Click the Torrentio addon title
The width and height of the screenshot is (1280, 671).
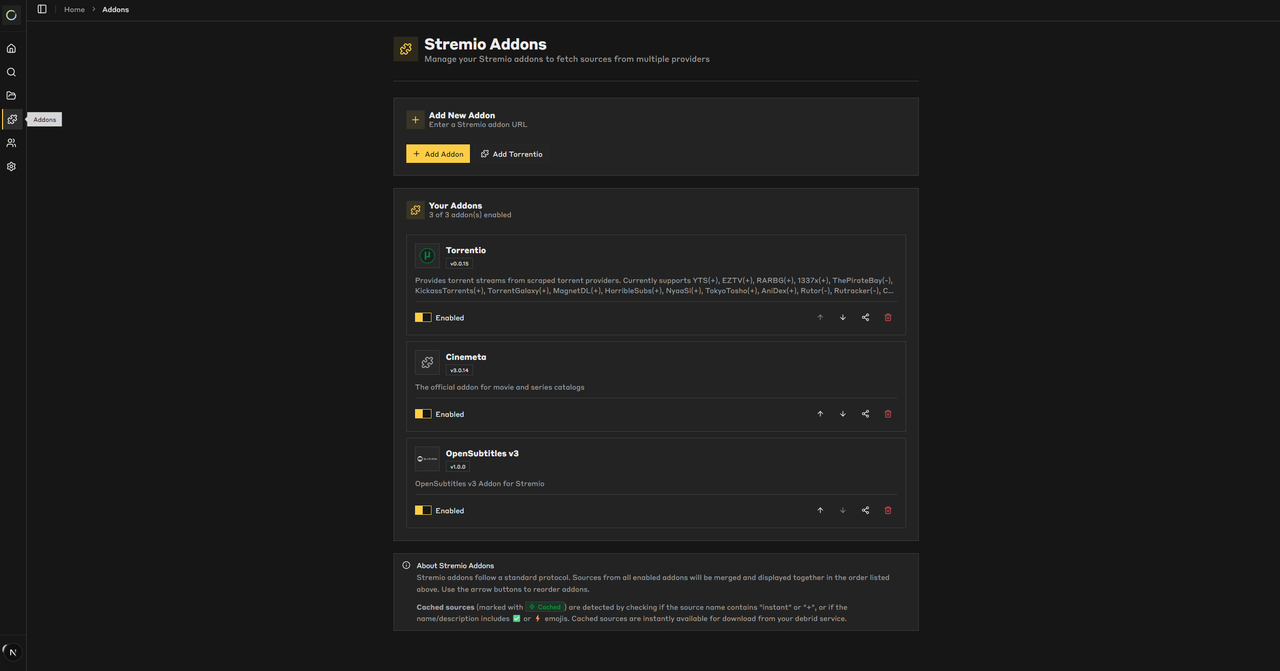tap(466, 250)
